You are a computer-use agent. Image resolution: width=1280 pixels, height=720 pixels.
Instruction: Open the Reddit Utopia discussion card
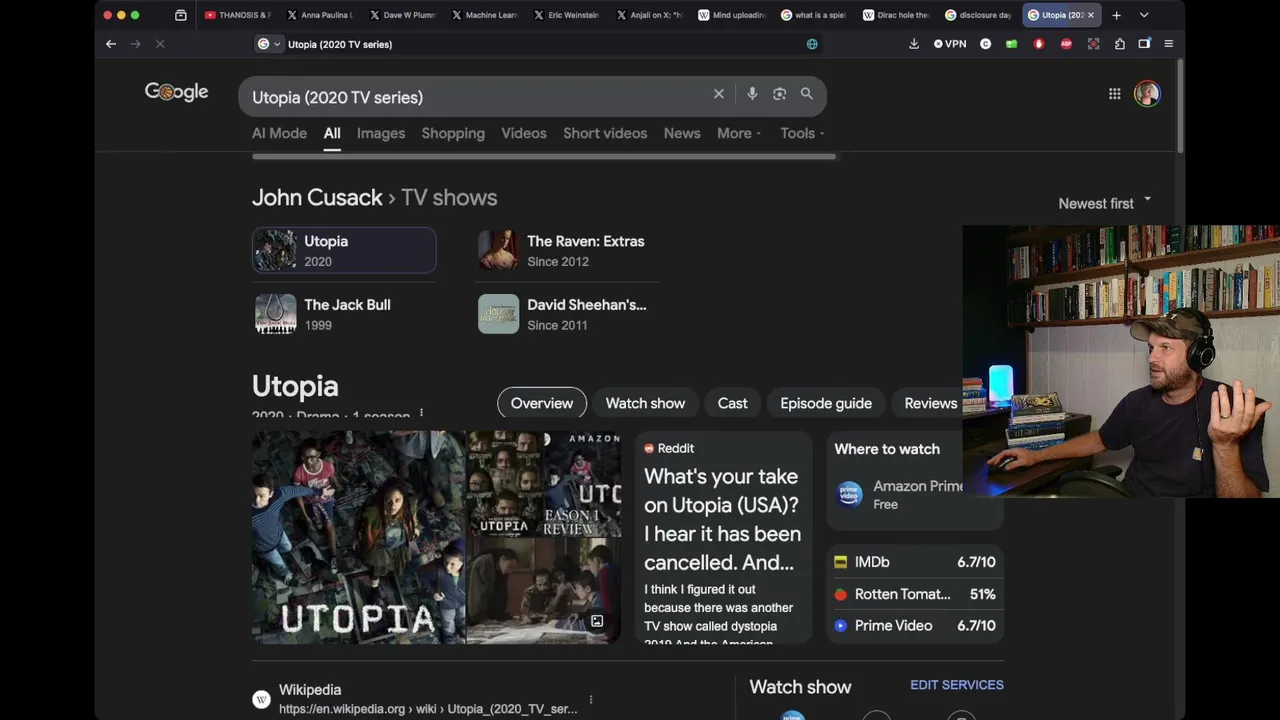(723, 538)
